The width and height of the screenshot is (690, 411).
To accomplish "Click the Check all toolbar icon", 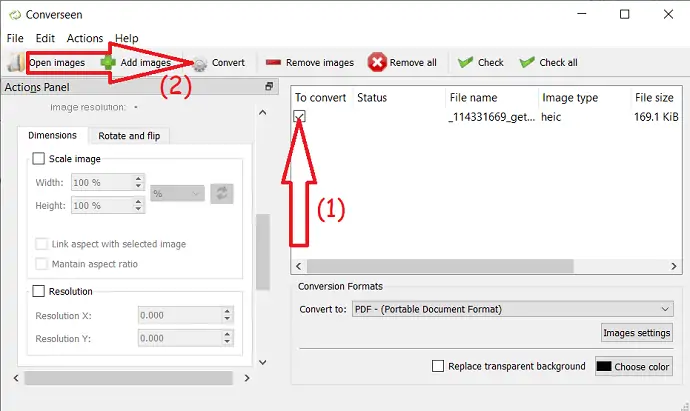I will (x=527, y=63).
